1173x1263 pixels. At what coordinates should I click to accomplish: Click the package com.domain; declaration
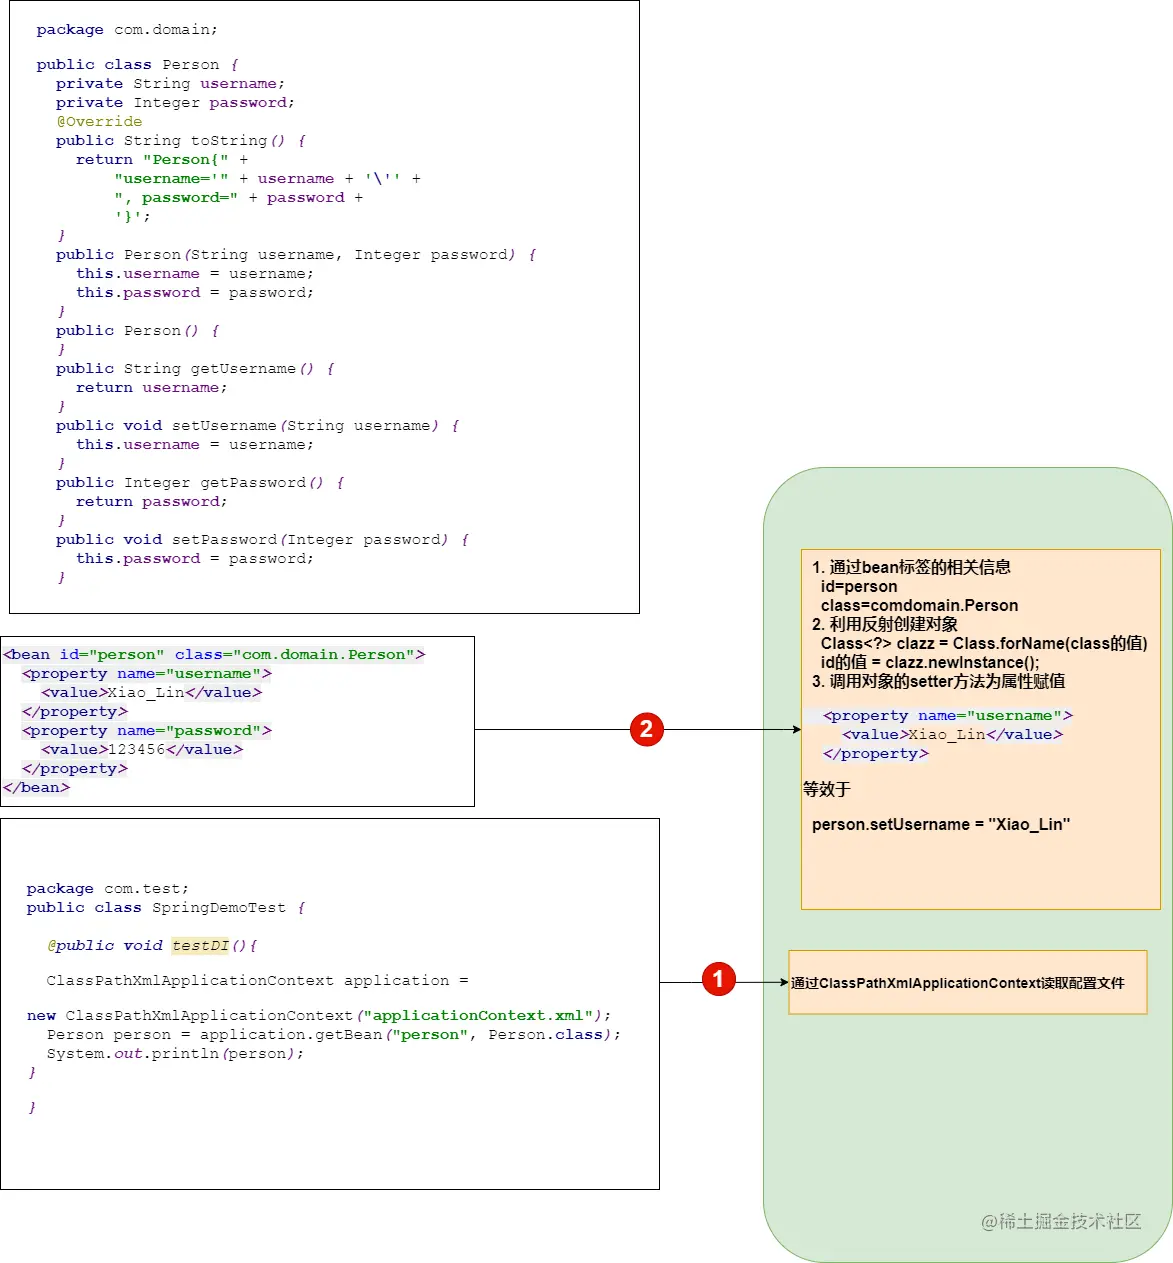click(x=127, y=30)
